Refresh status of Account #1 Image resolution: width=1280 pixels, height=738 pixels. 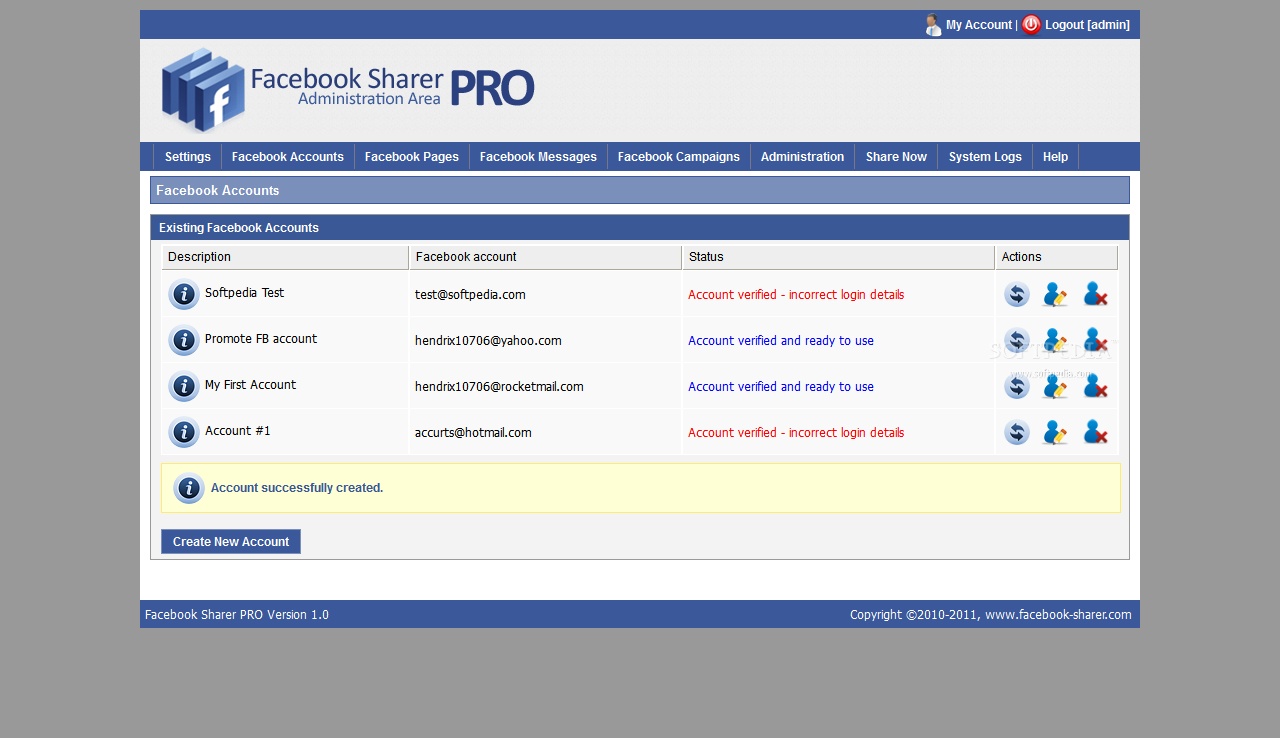pyautogui.click(x=1017, y=432)
